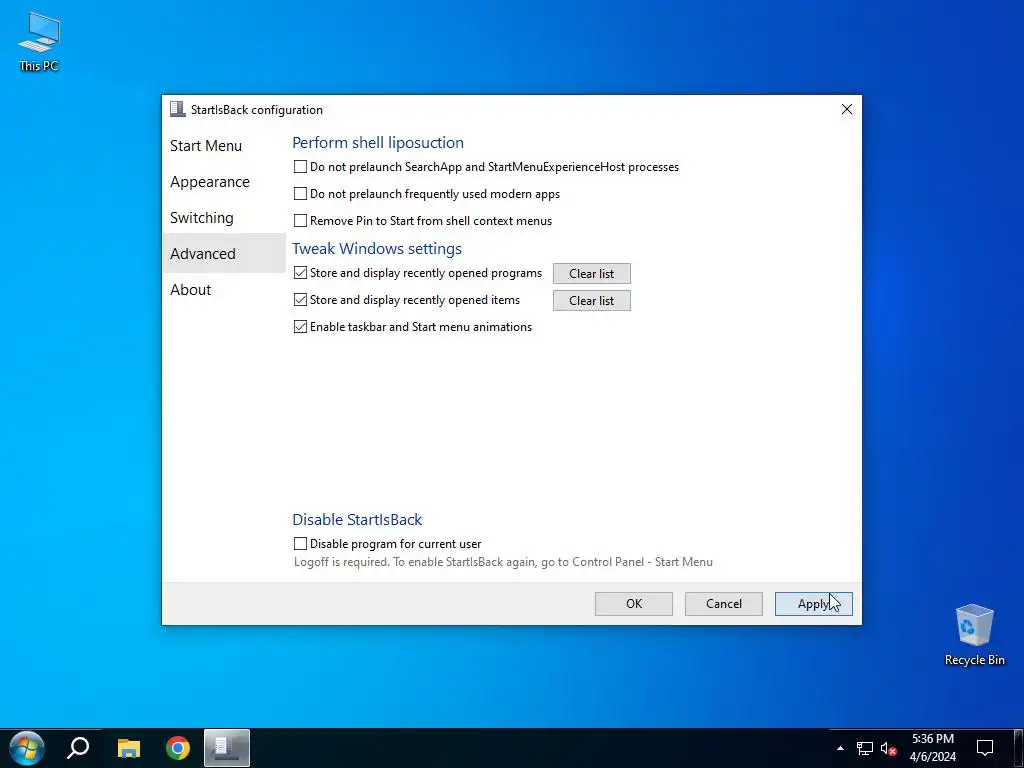This screenshot has width=1024, height=768.
Task: Clear list of recently opened programs
Action: coord(592,274)
